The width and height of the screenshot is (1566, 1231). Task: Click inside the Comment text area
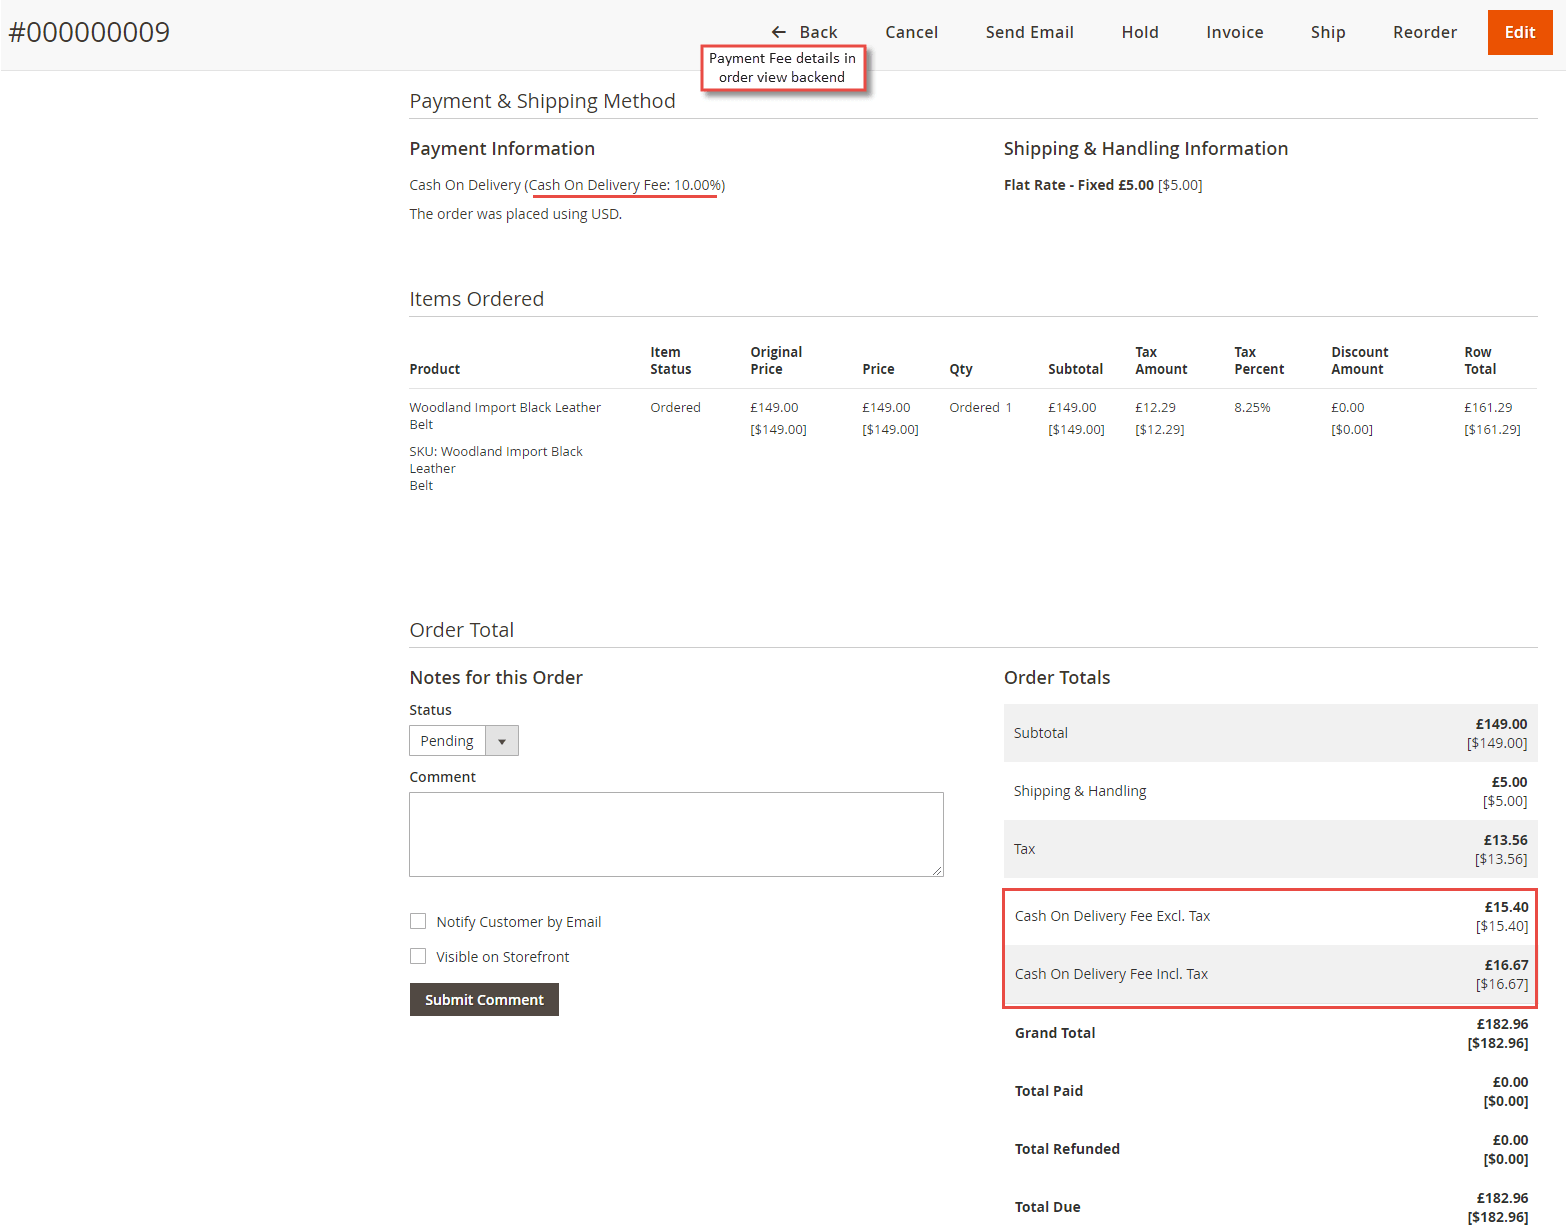[x=676, y=834]
